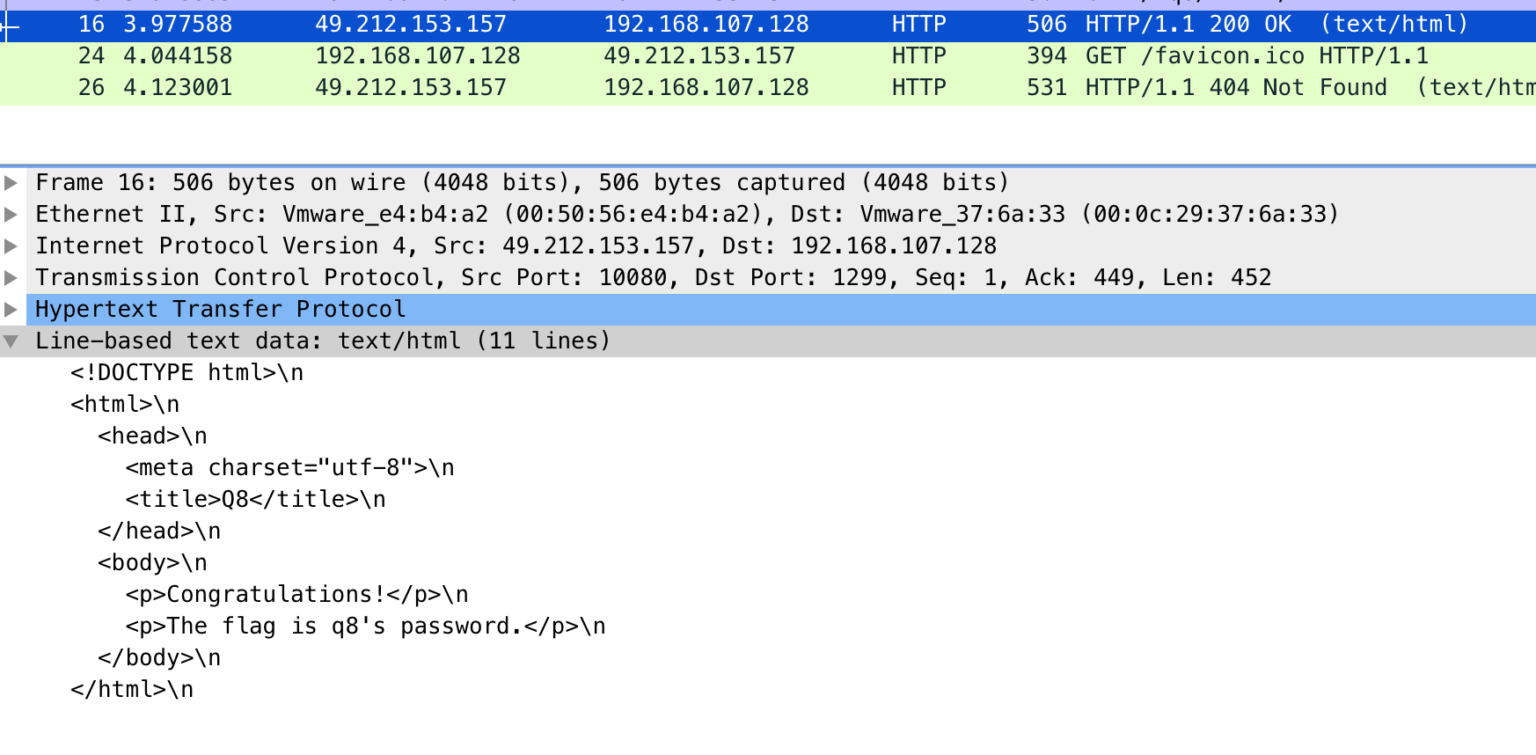Expand the Hypertext Transfer Protocol section
1536x755 pixels.
point(12,309)
